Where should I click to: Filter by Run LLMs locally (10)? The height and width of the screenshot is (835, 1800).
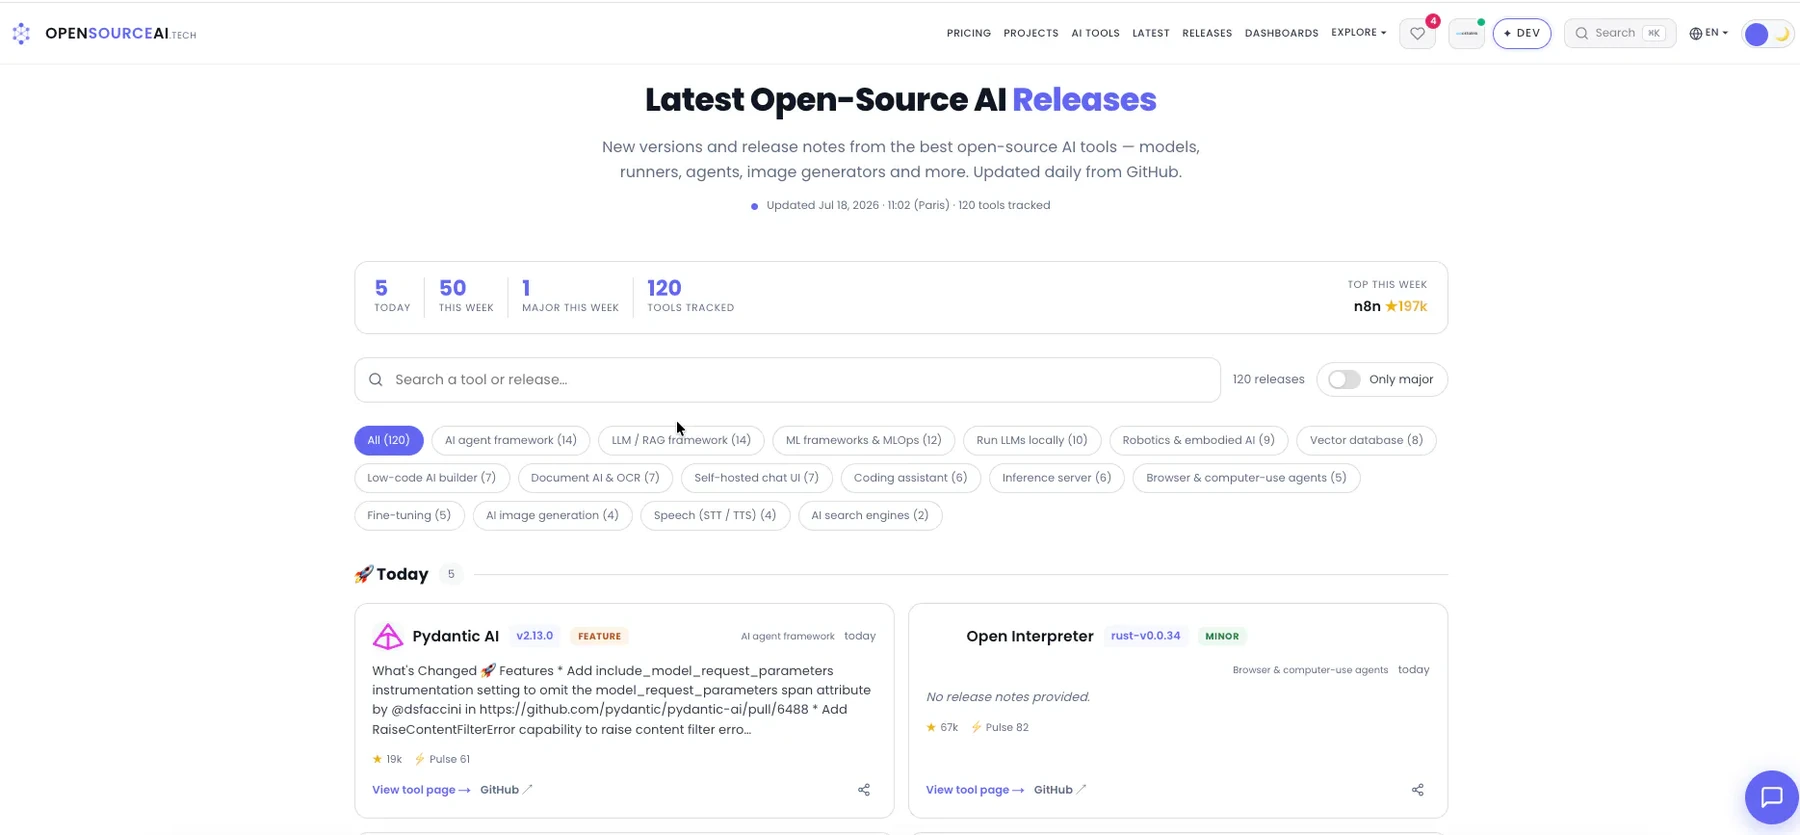pos(1031,440)
